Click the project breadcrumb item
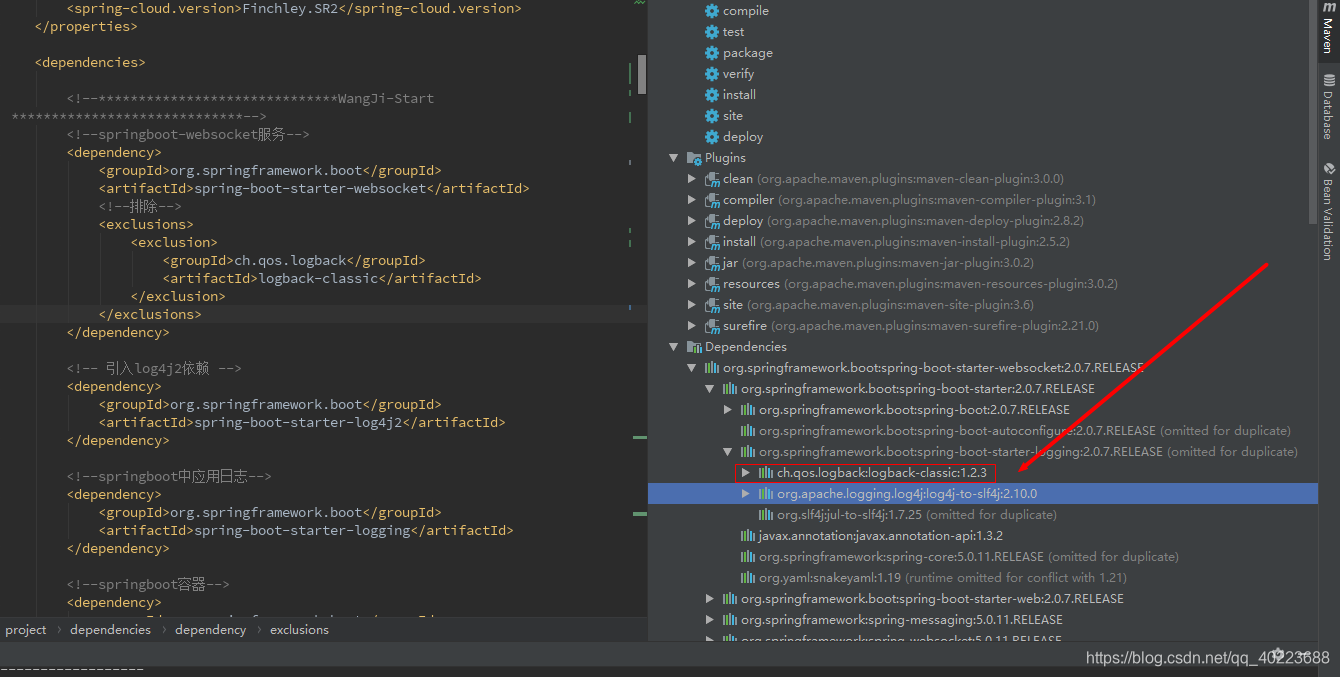This screenshot has width=1340, height=677. (x=26, y=630)
